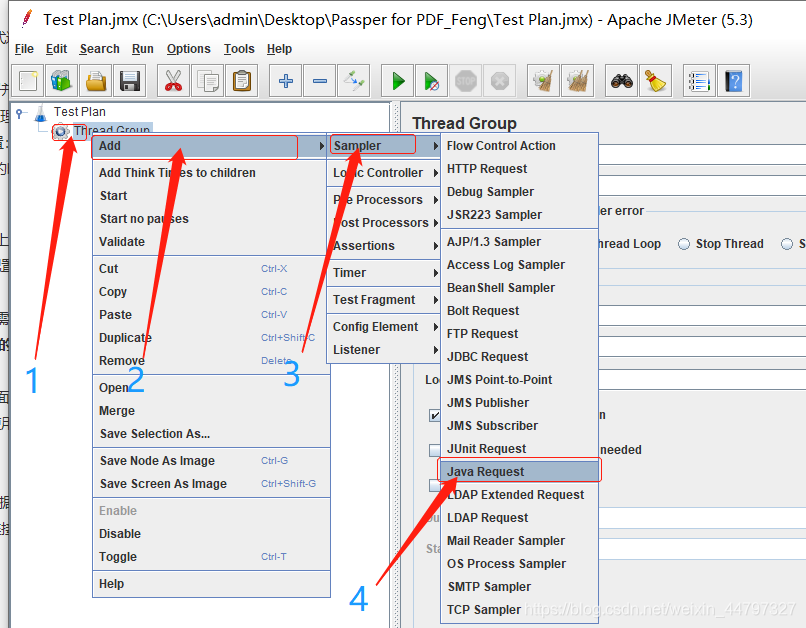Open the Function Helper list icon
806x628 pixels.
[x=699, y=81]
